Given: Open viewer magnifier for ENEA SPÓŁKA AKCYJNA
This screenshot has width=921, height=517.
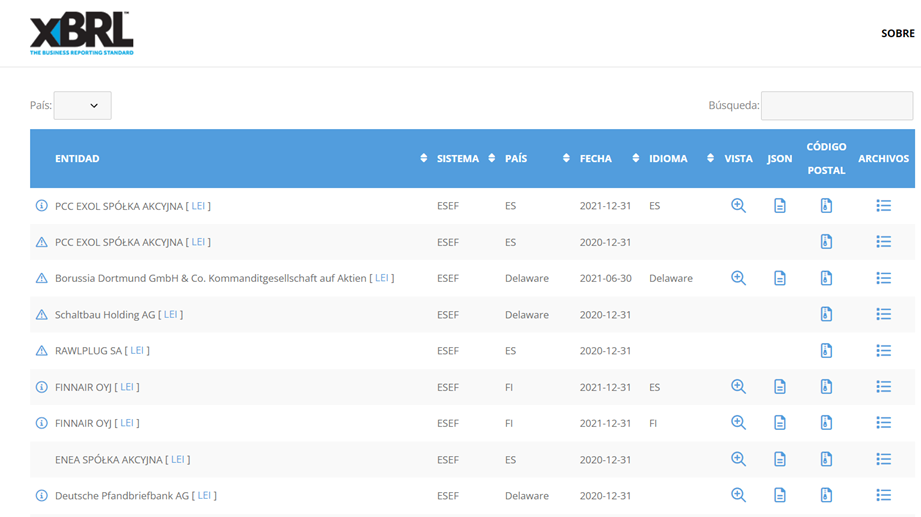Looking at the screenshot, I should point(738,459).
